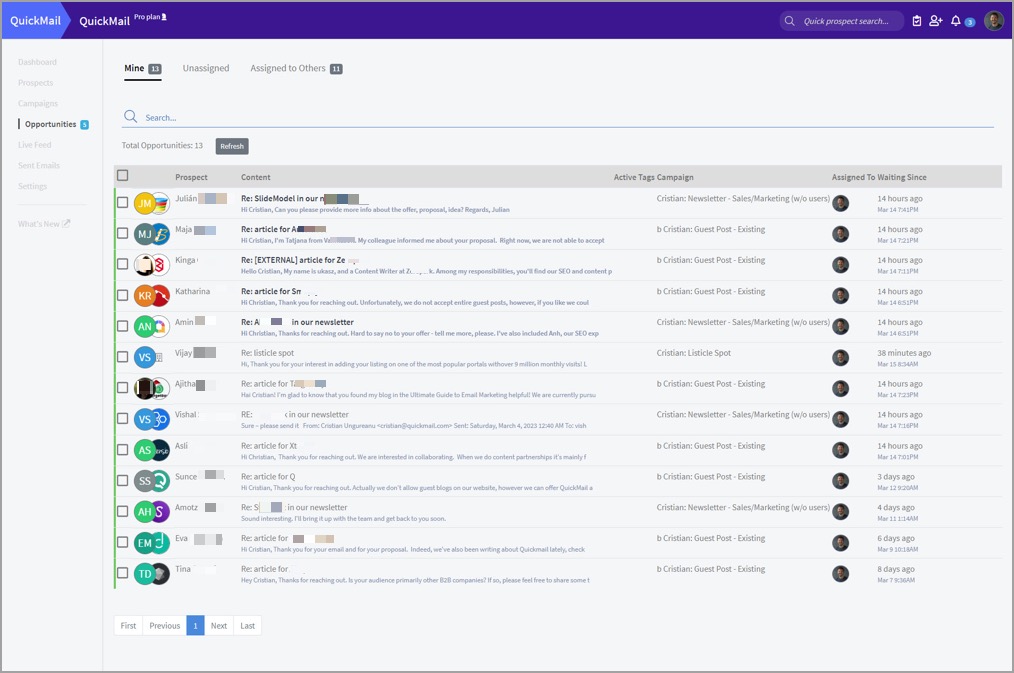
Task: Toggle the select-all checkbox in table header
Action: click(123, 176)
